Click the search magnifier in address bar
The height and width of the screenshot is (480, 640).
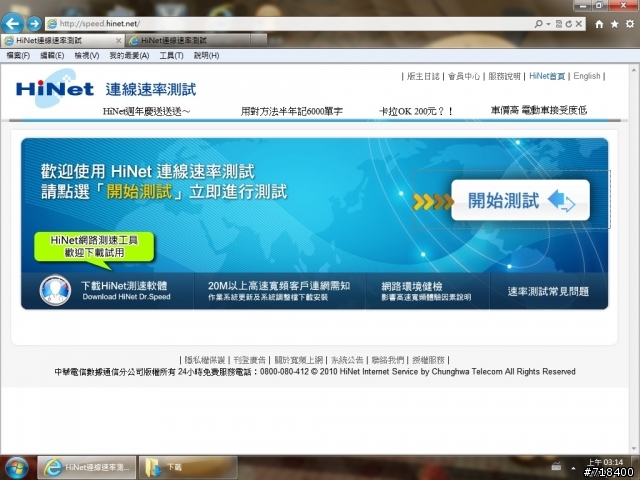(539, 24)
